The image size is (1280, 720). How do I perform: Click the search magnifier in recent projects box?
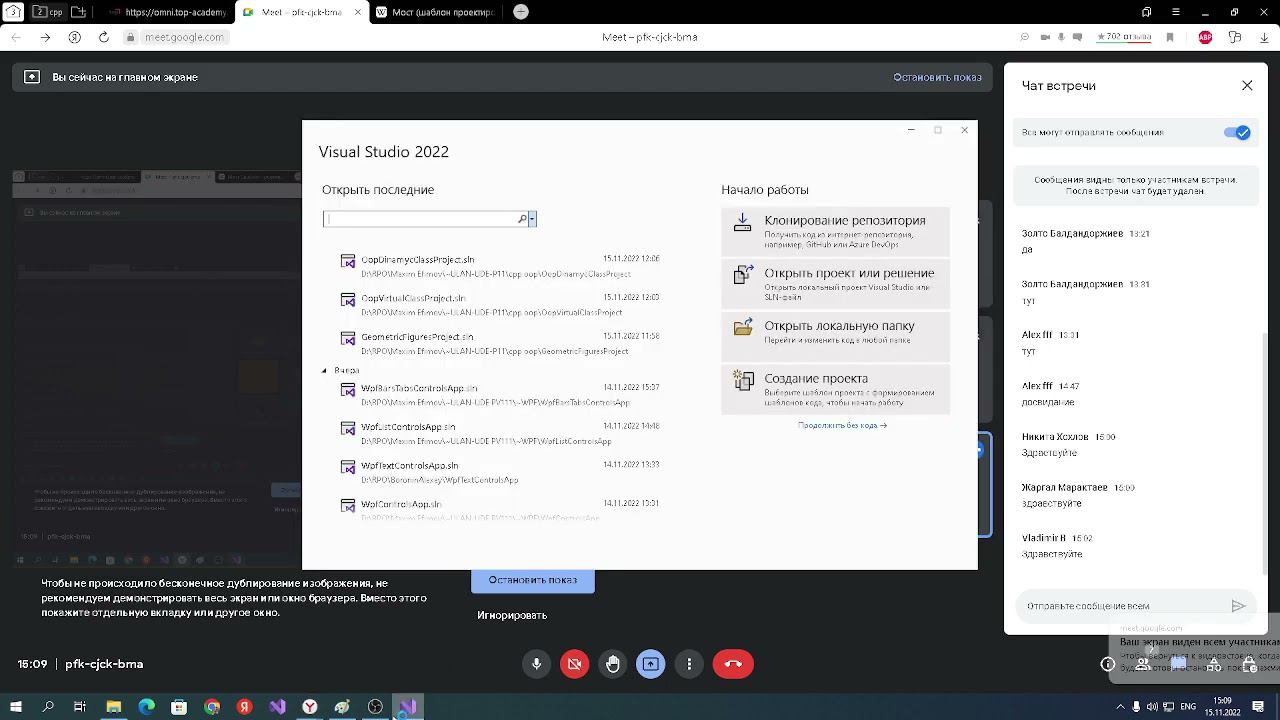click(x=522, y=219)
